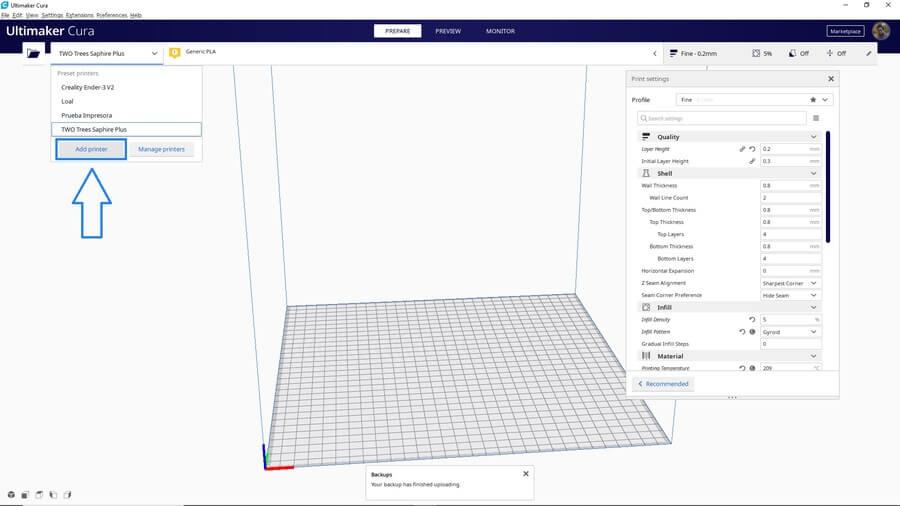The image size is (900, 506).
Task: Collapse the Quality settings section
Action: point(813,137)
